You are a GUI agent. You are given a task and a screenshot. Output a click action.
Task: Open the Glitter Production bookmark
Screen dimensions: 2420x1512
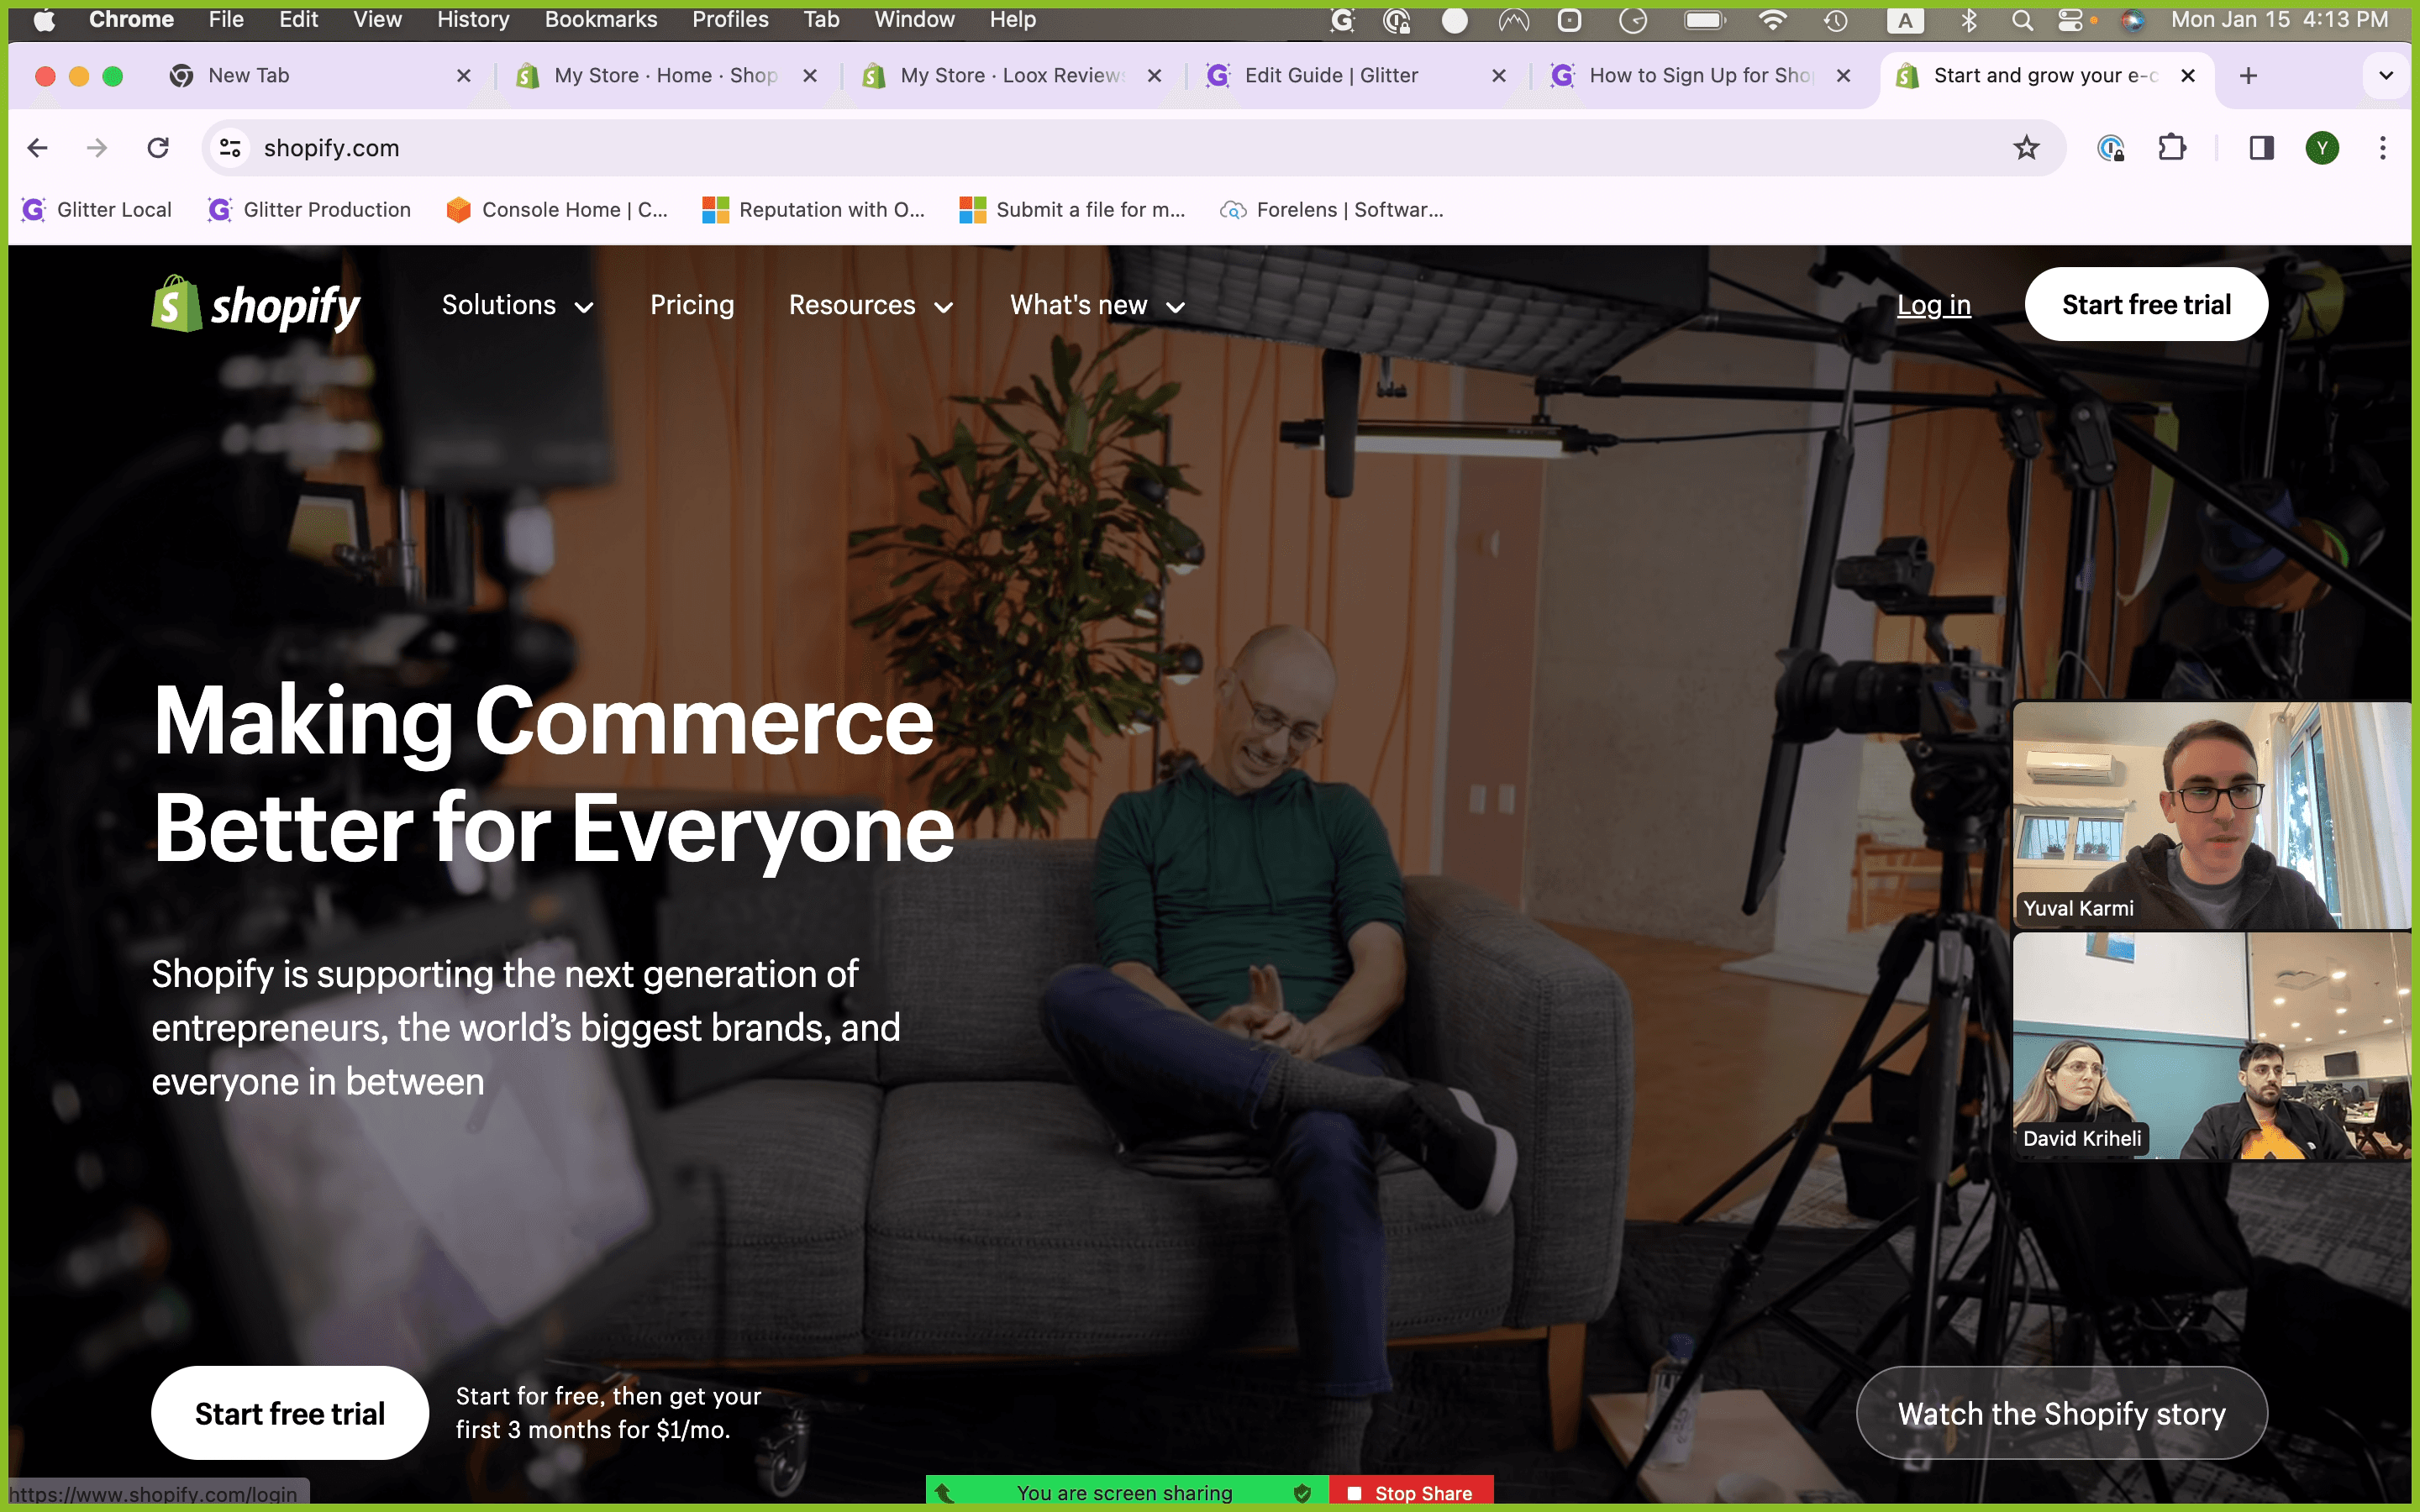coord(309,210)
